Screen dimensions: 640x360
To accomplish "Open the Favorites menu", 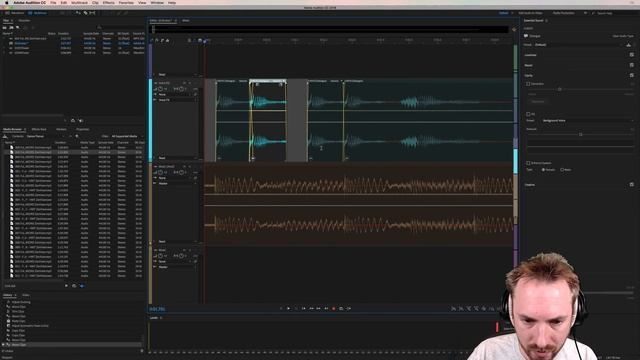I will pos(126,2).
